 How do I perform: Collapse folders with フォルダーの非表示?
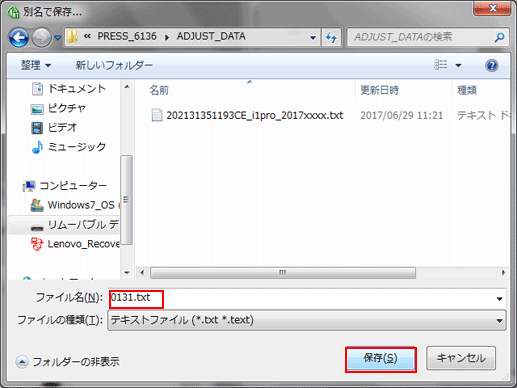(x=68, y=362)
